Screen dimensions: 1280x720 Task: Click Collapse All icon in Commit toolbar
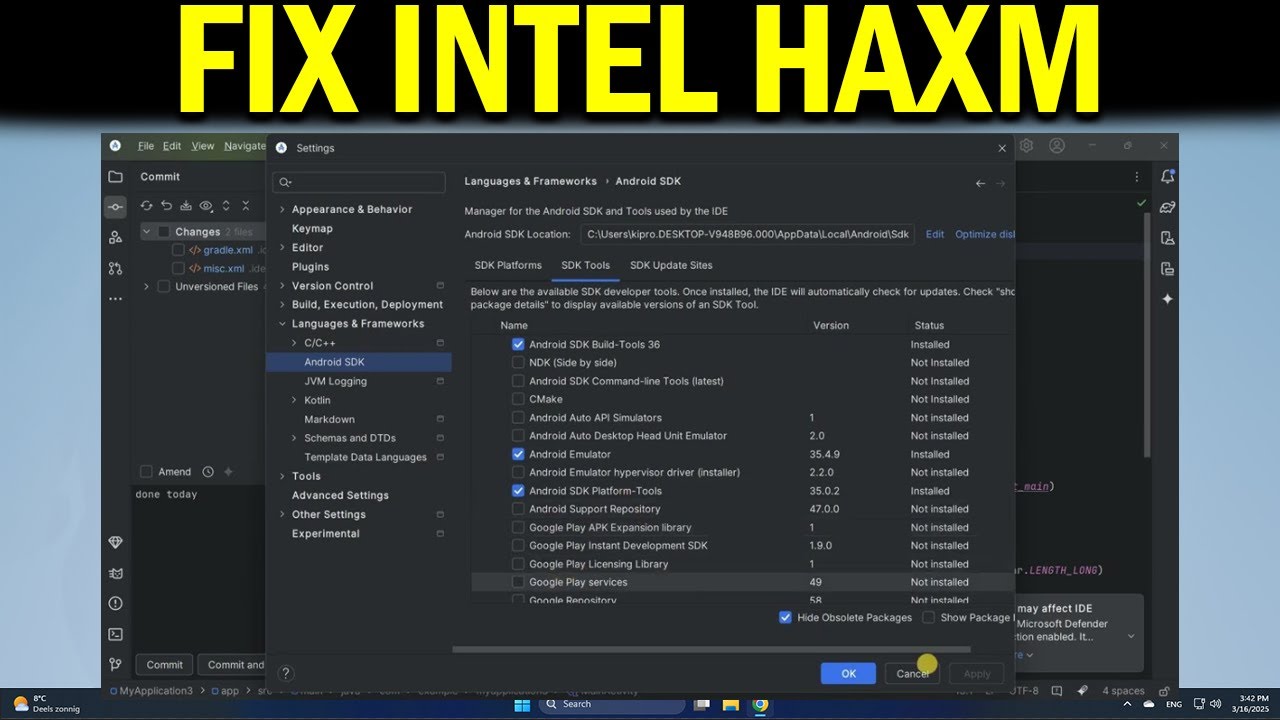pyautogui.click(x=247, y=206)
